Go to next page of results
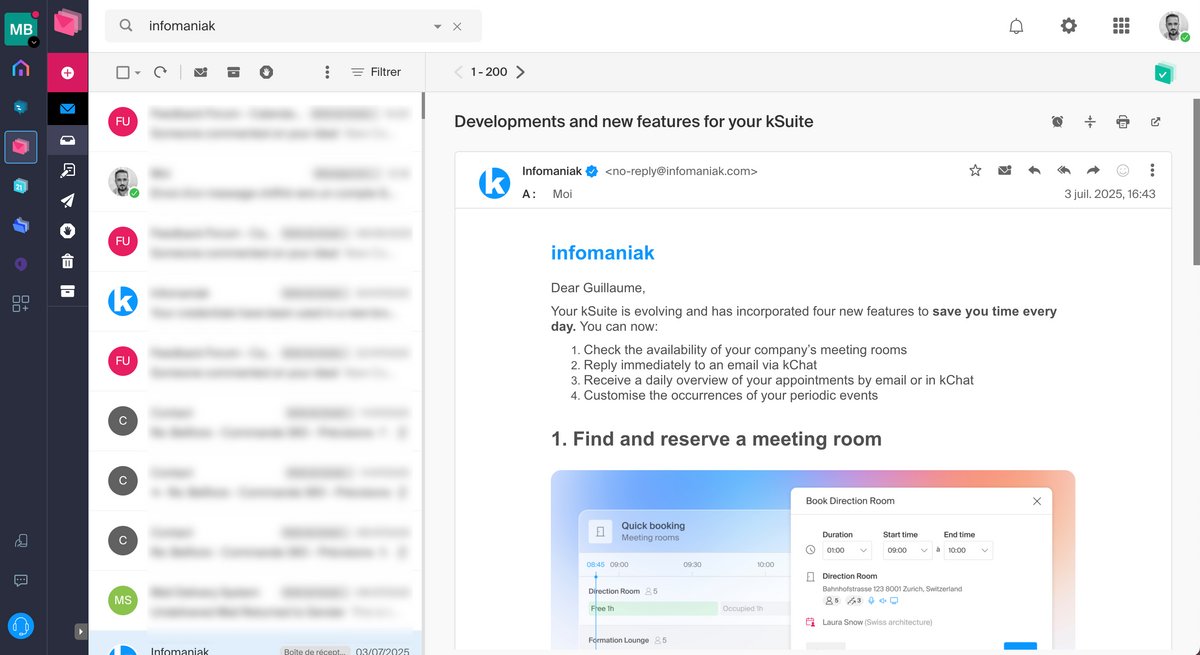1200x655 pixels. pos(520,72)
